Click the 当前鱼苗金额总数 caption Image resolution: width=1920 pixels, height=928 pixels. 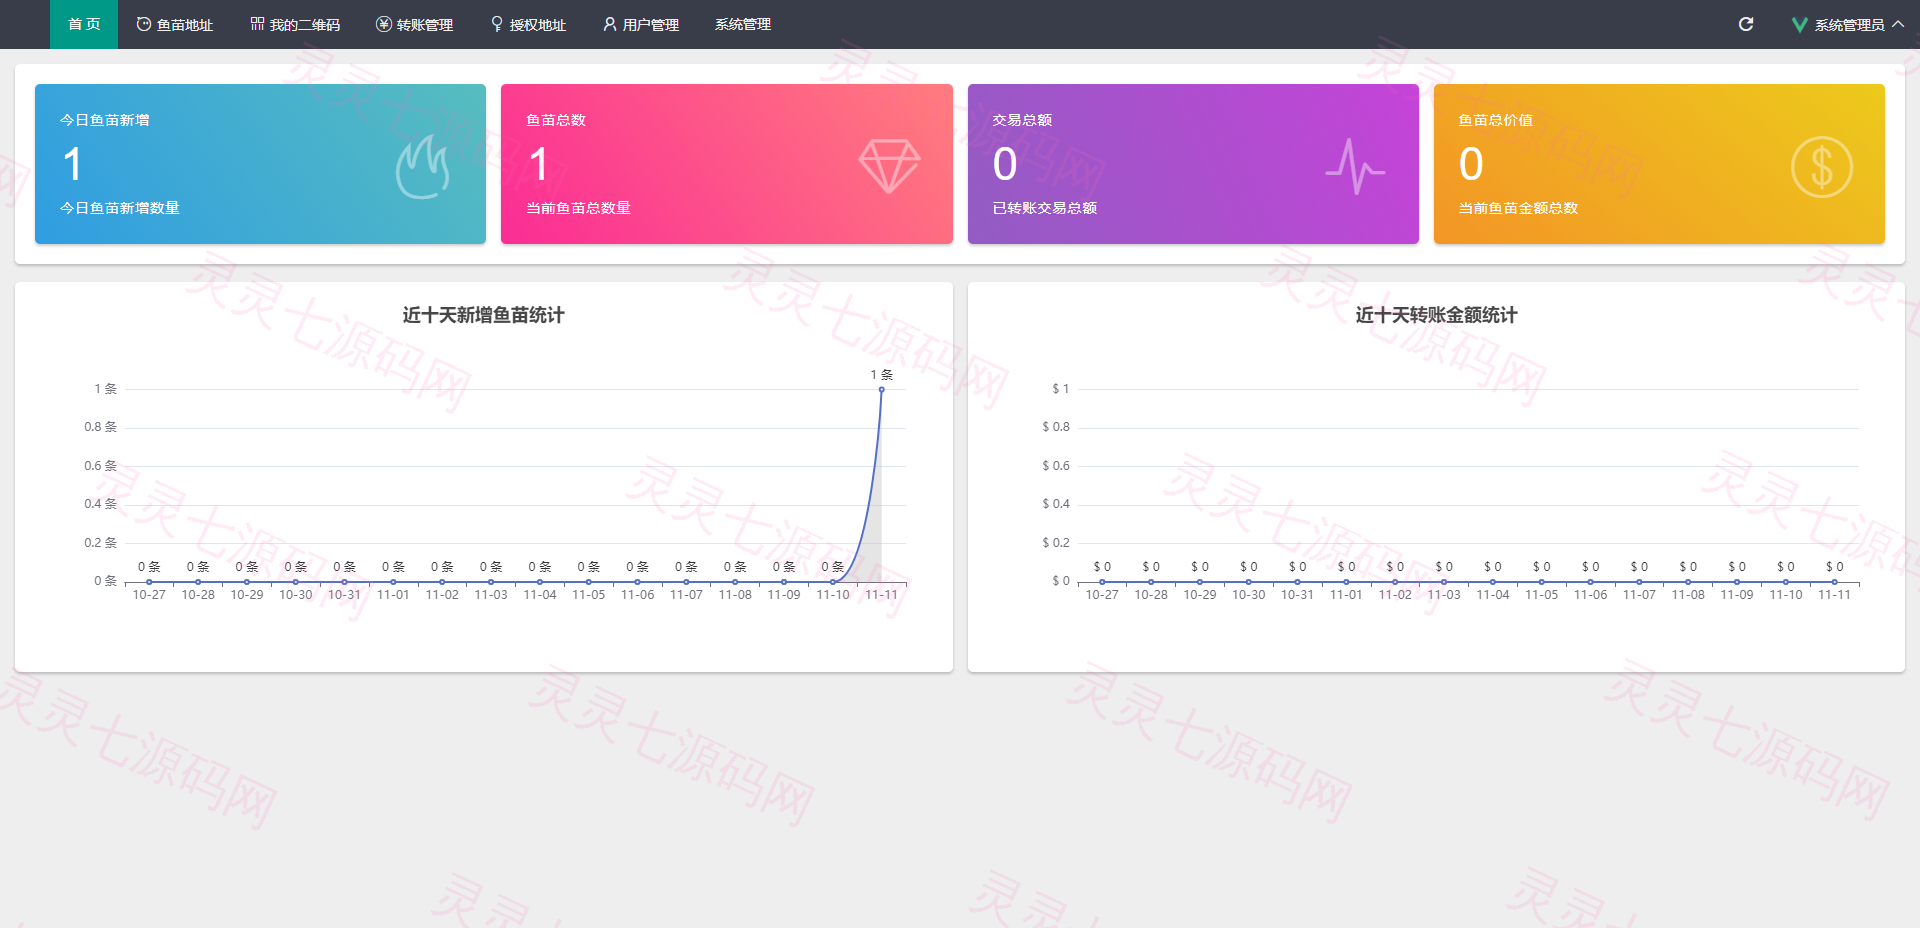pos(1518,208)
